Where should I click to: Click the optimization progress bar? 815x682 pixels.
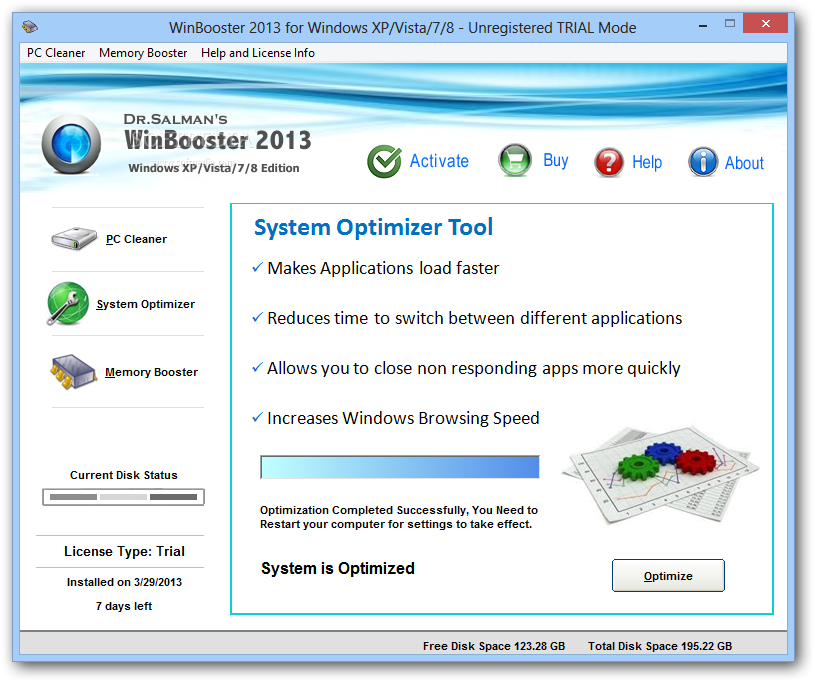click(x=400, y=467)
